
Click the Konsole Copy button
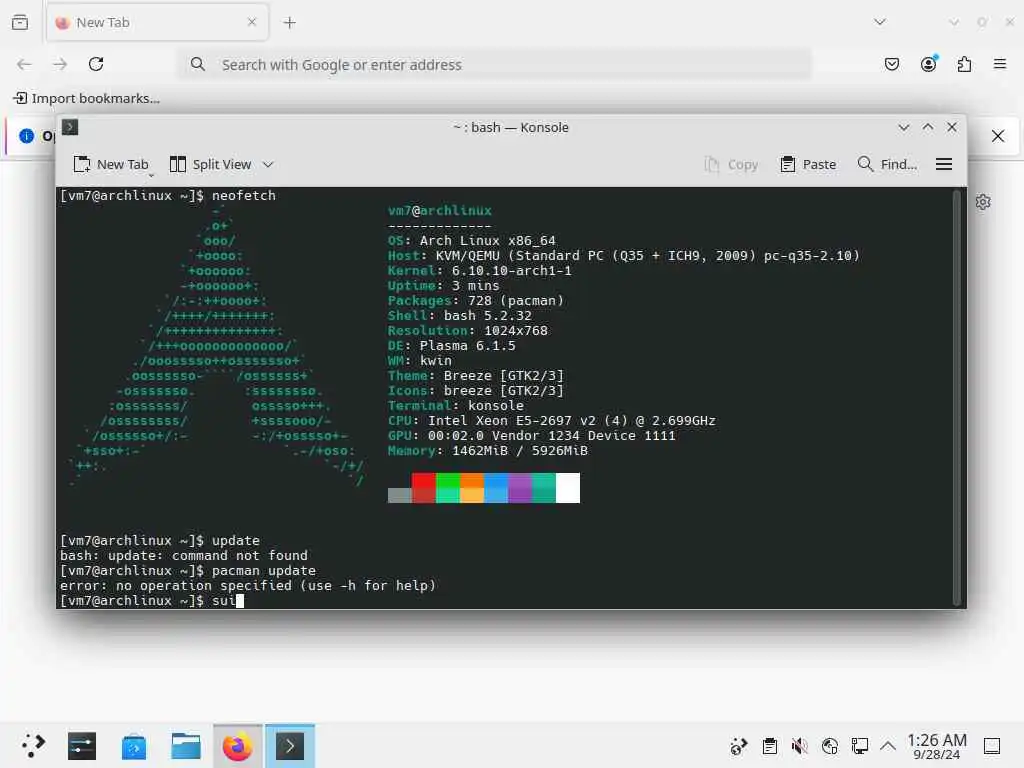coord(731,165)
